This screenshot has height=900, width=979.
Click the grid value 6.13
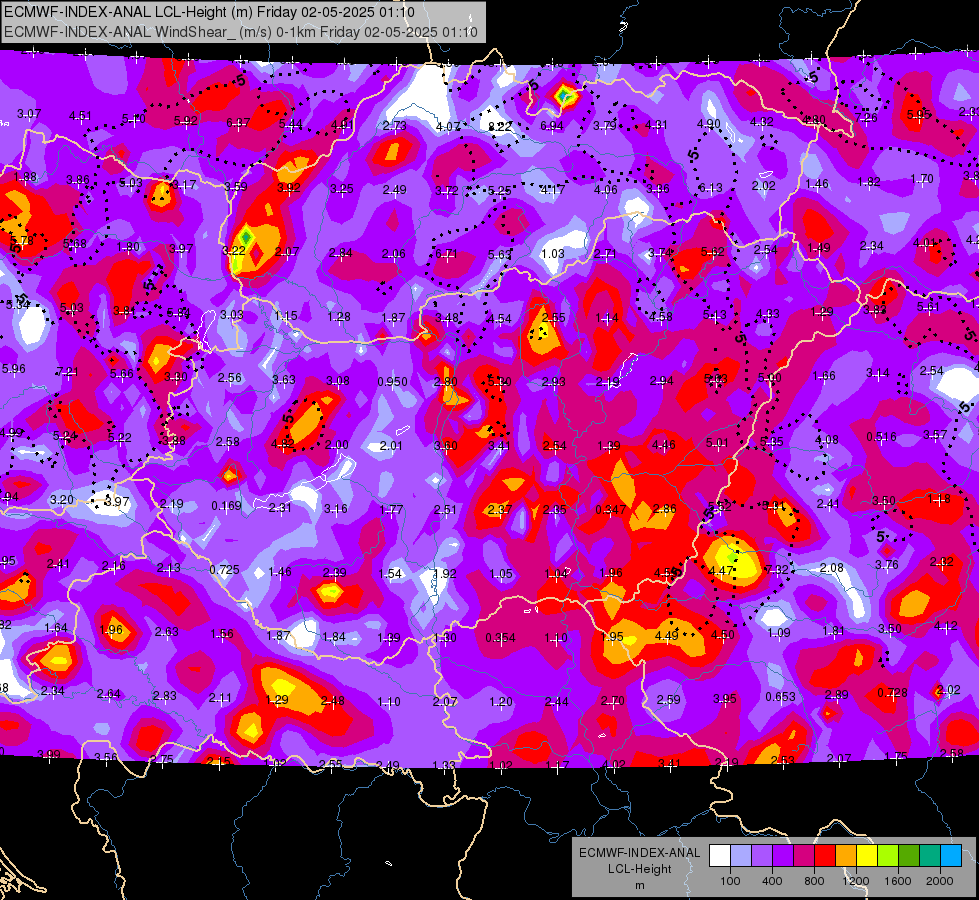click(x=711, y=187)
